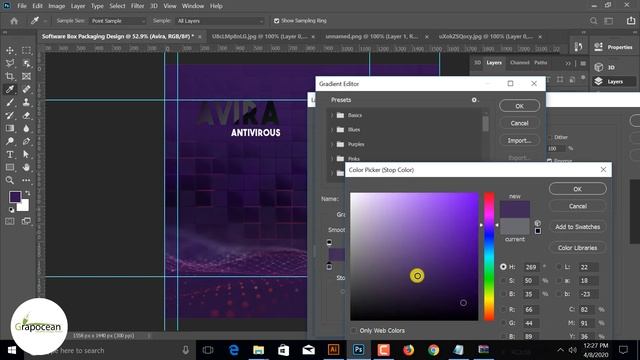Select the Eyedropper tool in the toolbox

coord(10,89)
